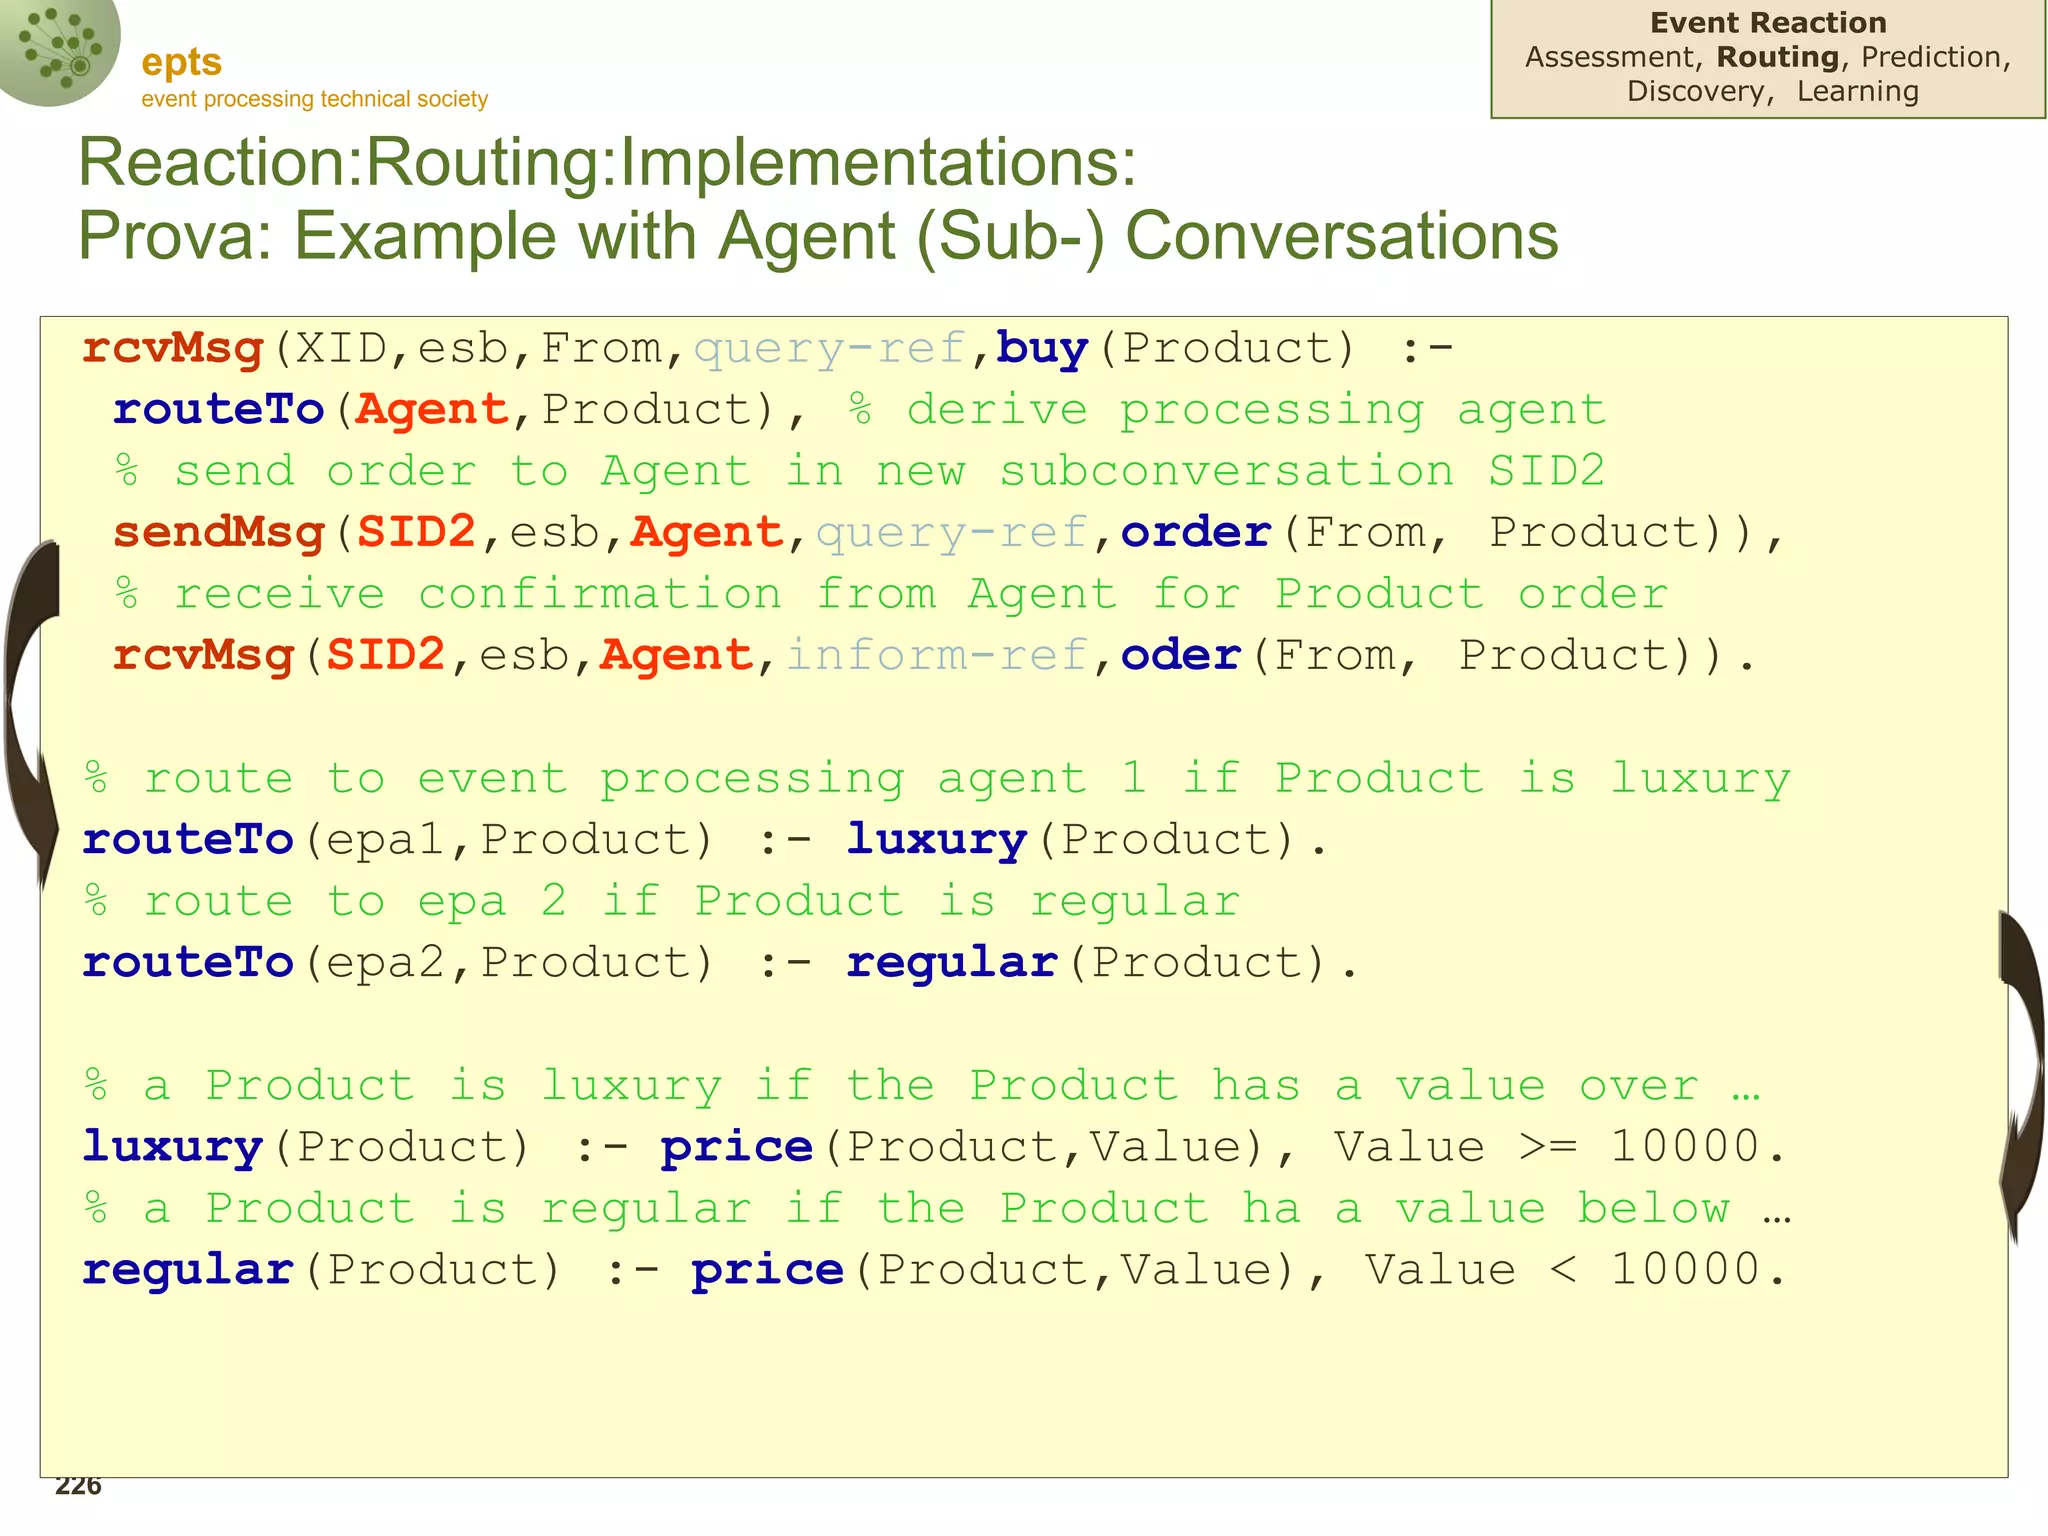Click the sendMsg keyword in code
The image size is (2048, 1536).
tap(219, 532)
